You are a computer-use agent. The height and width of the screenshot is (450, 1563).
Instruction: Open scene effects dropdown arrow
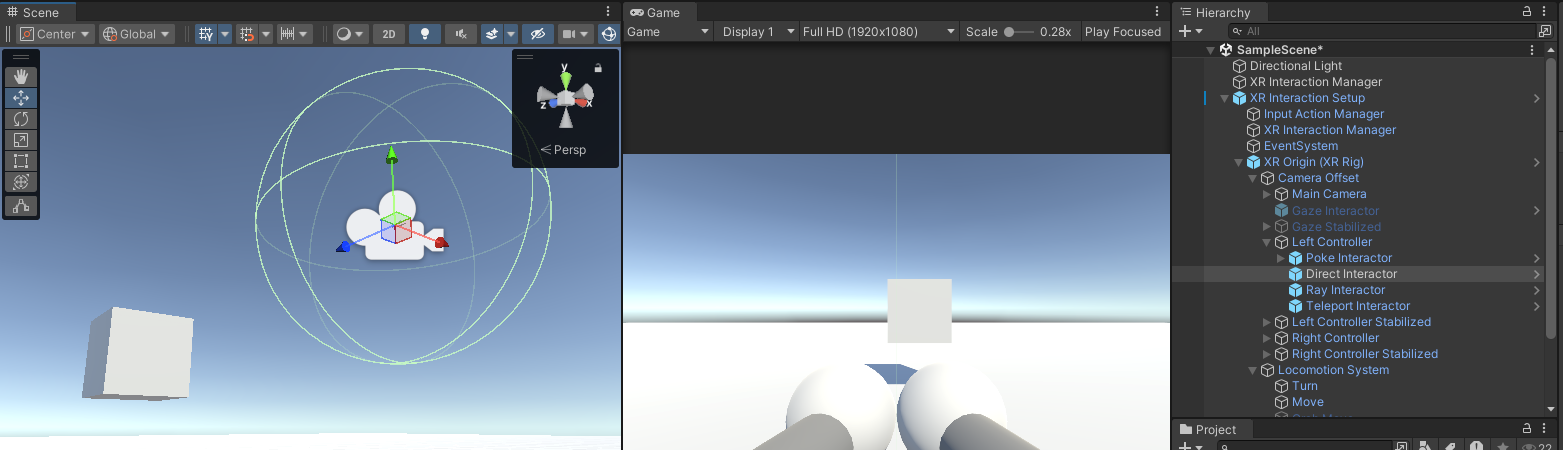pyautogui.click(x=510, y=33)
